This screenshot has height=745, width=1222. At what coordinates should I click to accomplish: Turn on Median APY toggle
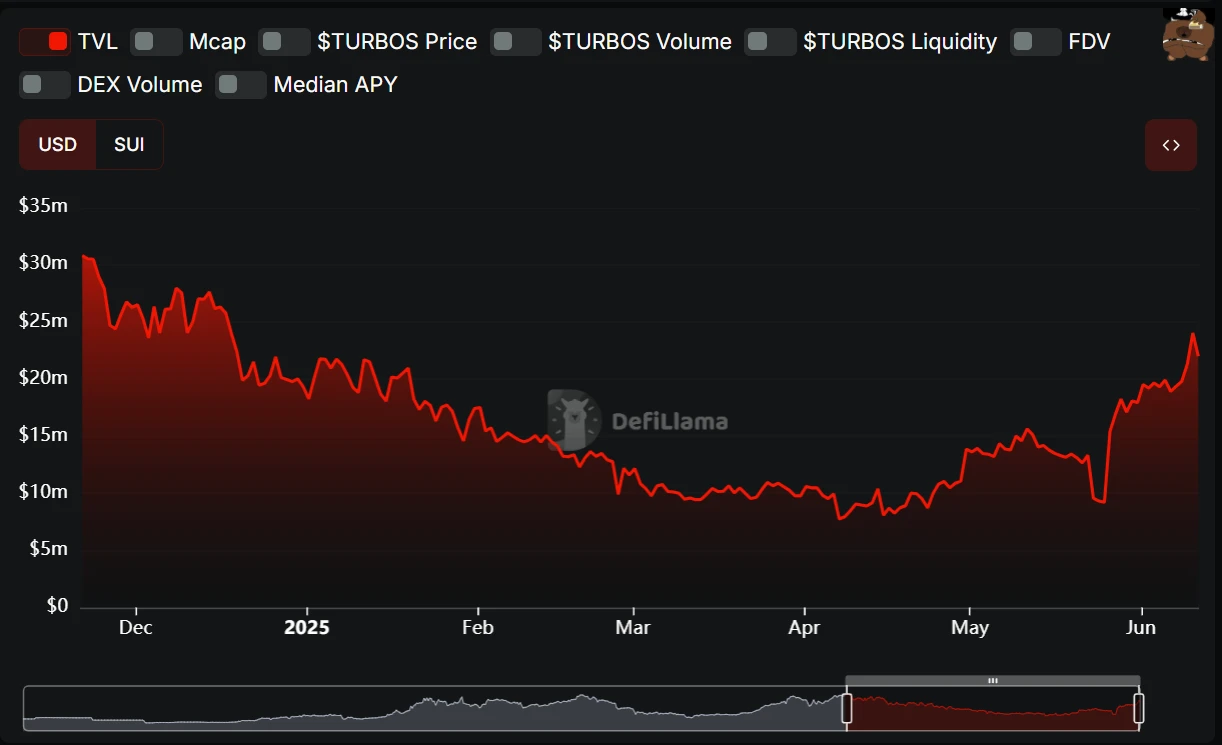241,85
